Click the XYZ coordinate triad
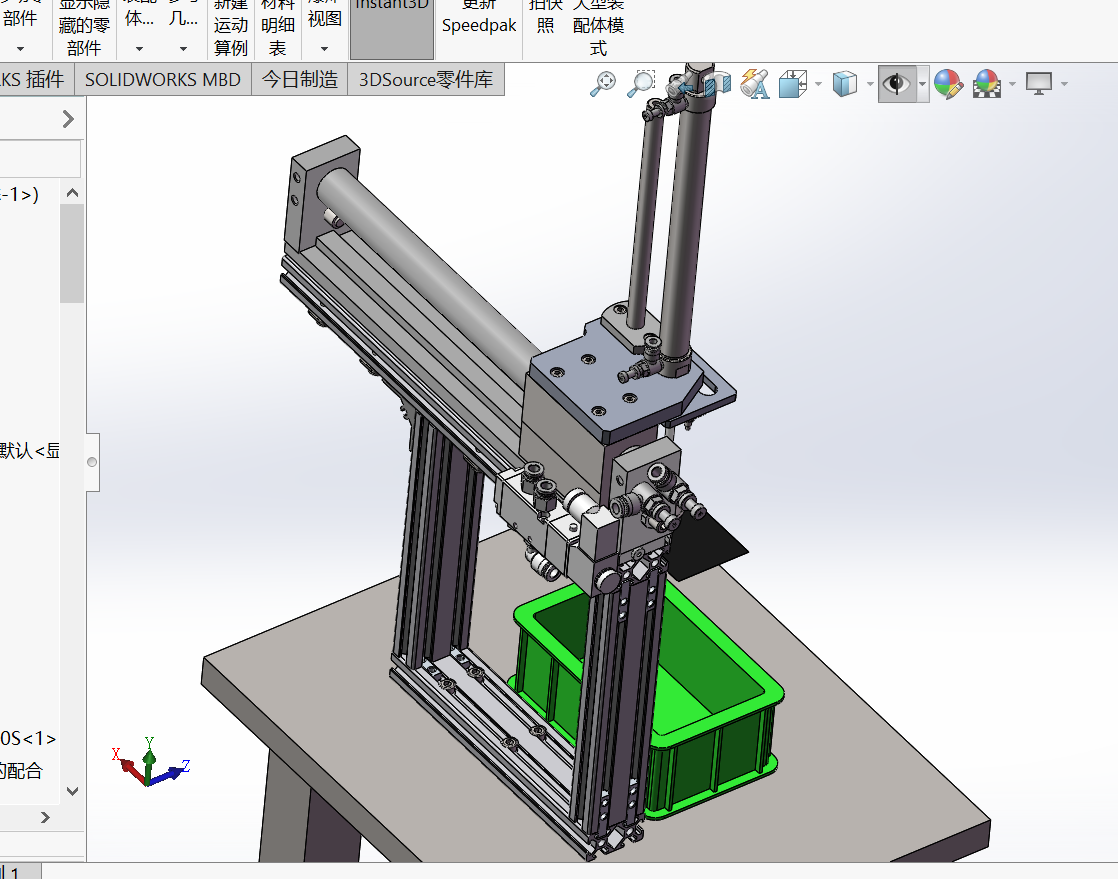Screen dimensions: 1118x879 (x=150, y=762)
